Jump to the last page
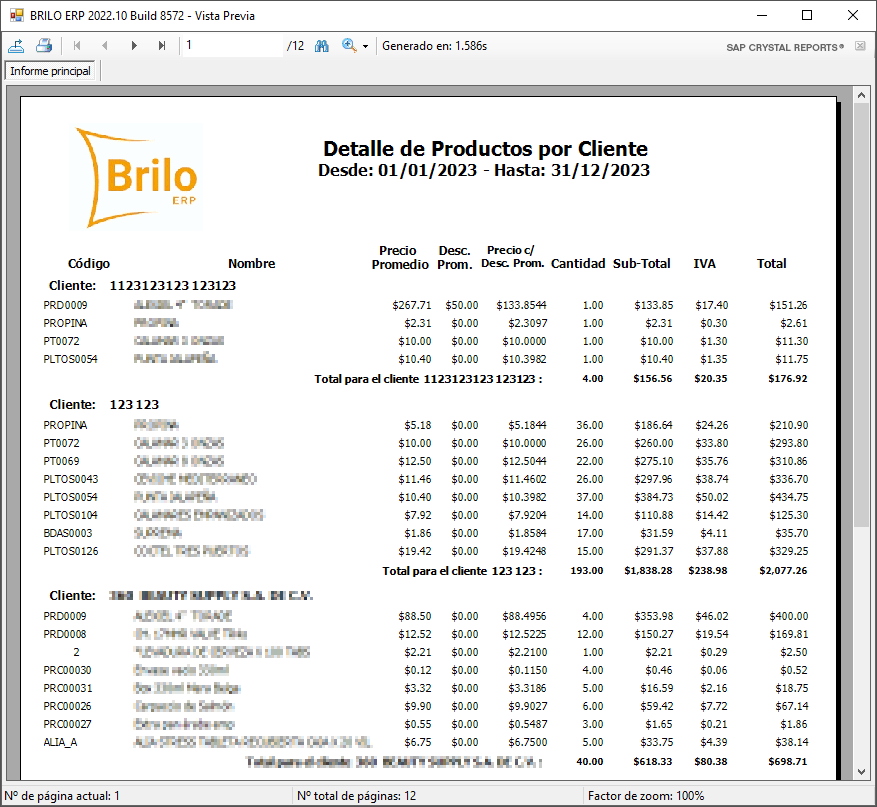Screen dimensions: 877x807 point(162,45)
